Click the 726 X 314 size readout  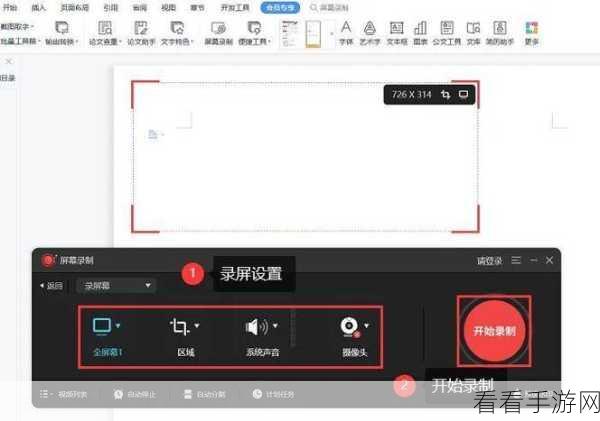pyautogui.click(x=411, y=95)
